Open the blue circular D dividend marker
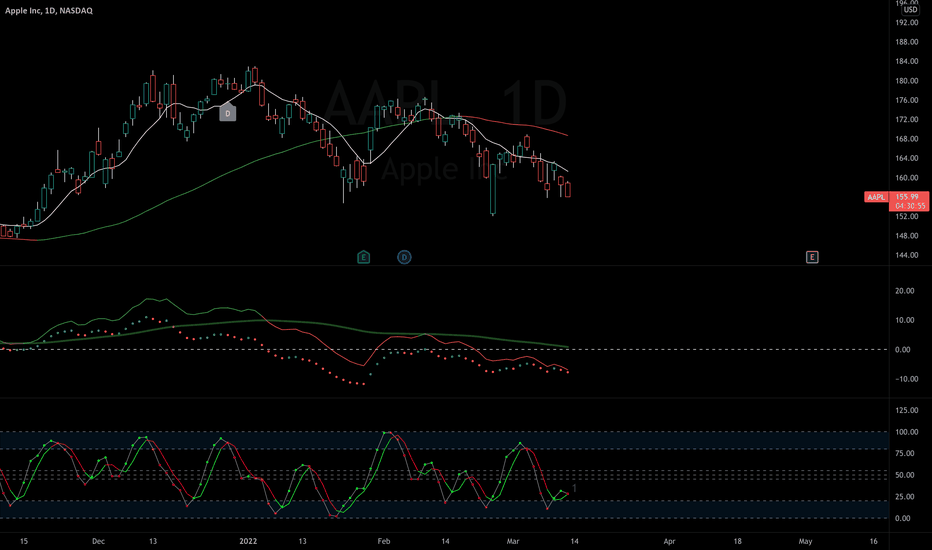 pyautogui.click(x=404, y=257)
